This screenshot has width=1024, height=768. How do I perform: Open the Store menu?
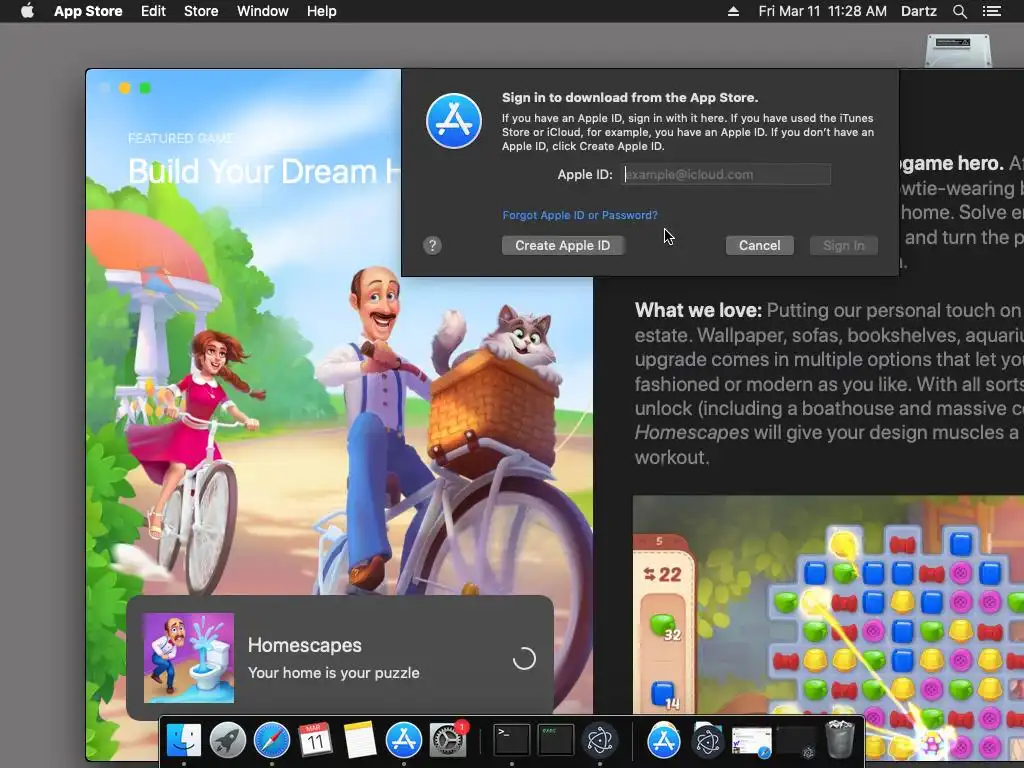click(201, 11)
